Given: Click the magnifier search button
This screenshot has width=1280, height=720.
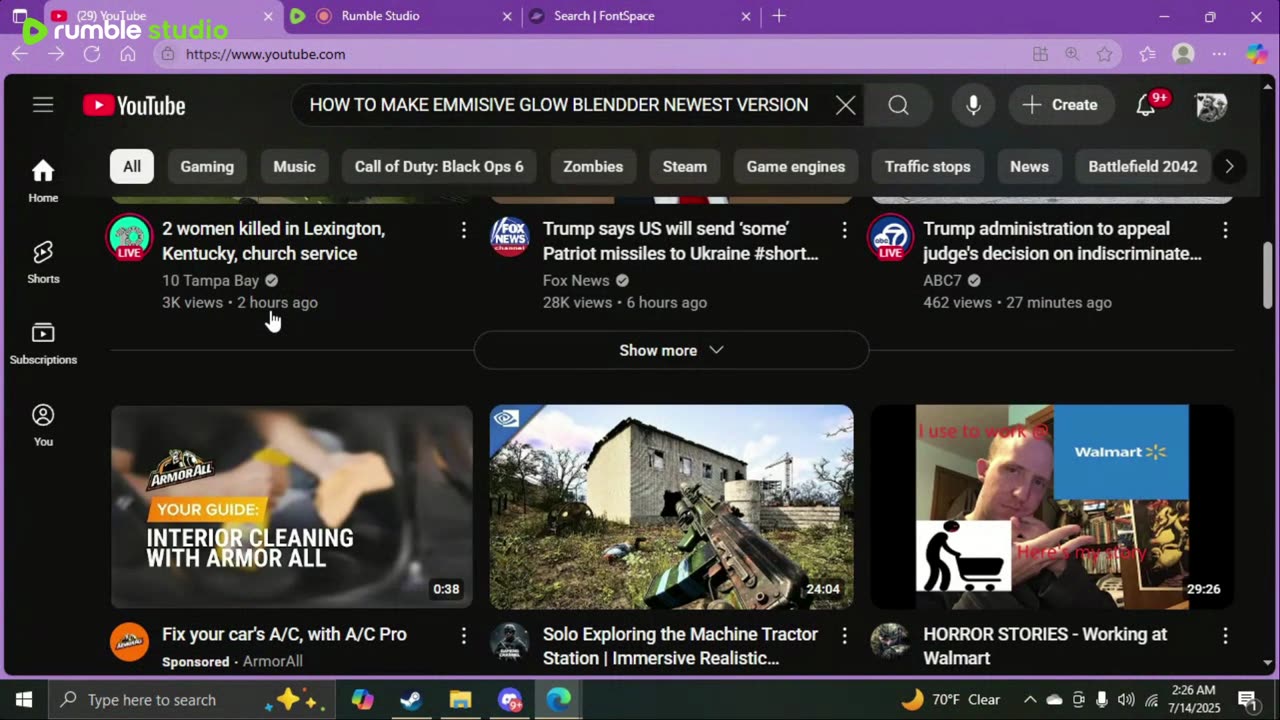Looking at the screenshot, I should [898, 105].
